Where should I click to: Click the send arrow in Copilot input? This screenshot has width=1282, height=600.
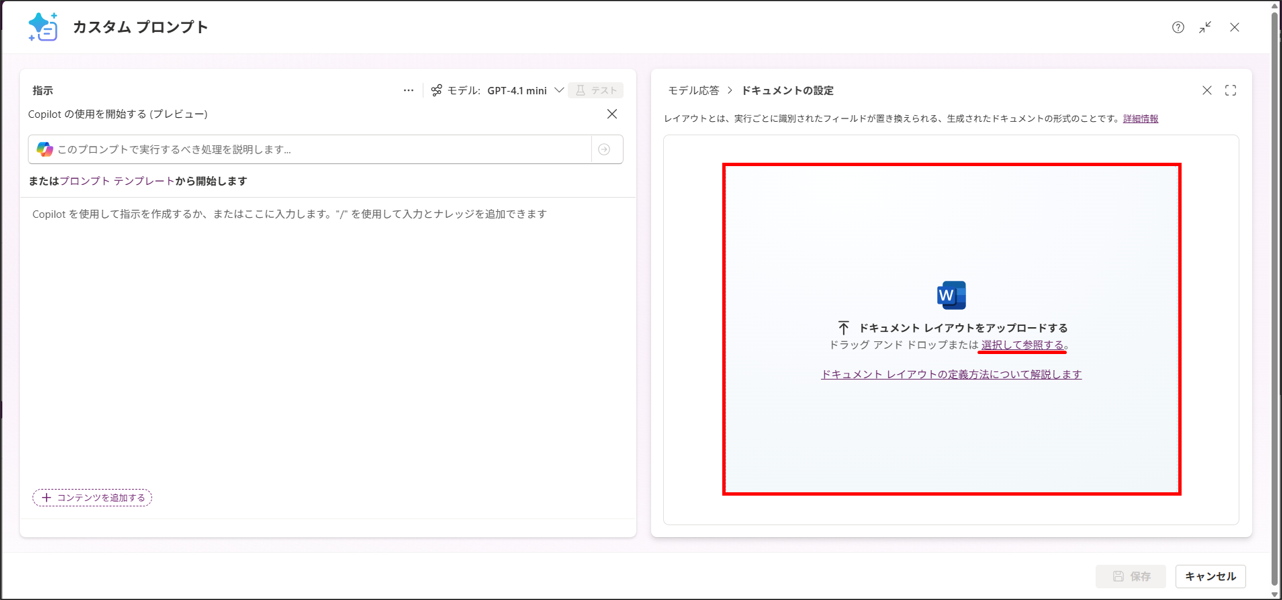(604, 150)
